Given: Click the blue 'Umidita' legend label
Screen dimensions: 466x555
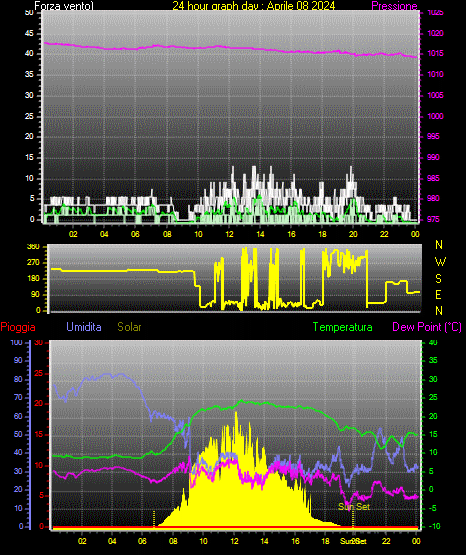Looking at the screenshot, I should [84, 327].
